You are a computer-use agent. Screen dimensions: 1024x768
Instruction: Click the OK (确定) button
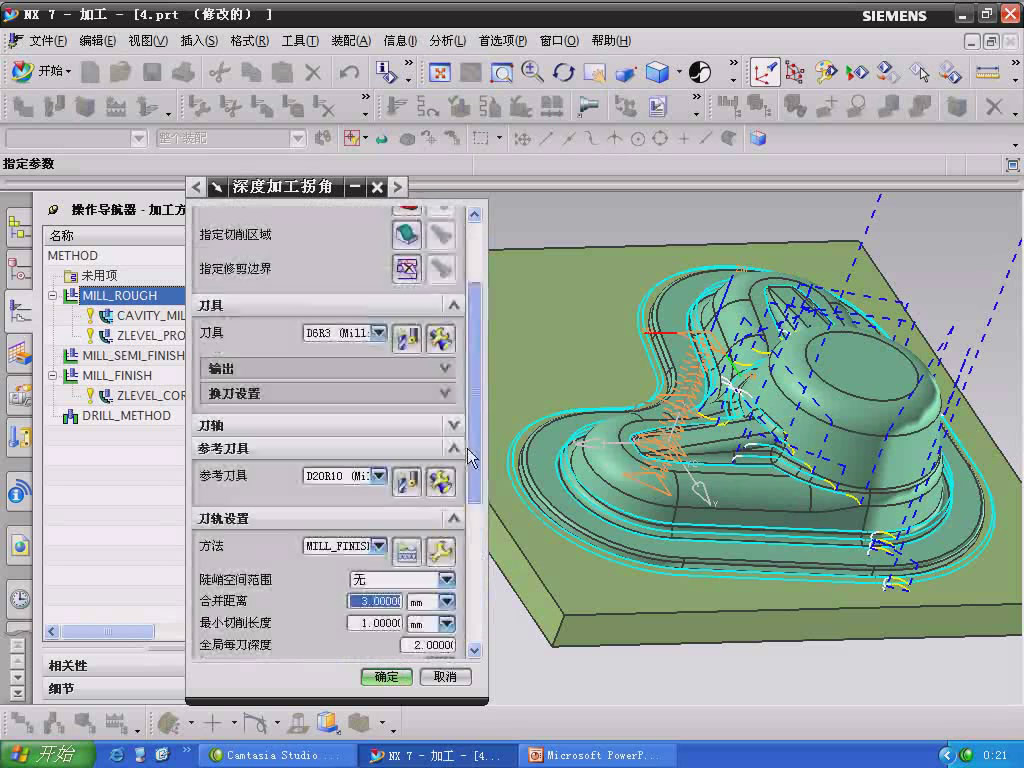[387, 677]
